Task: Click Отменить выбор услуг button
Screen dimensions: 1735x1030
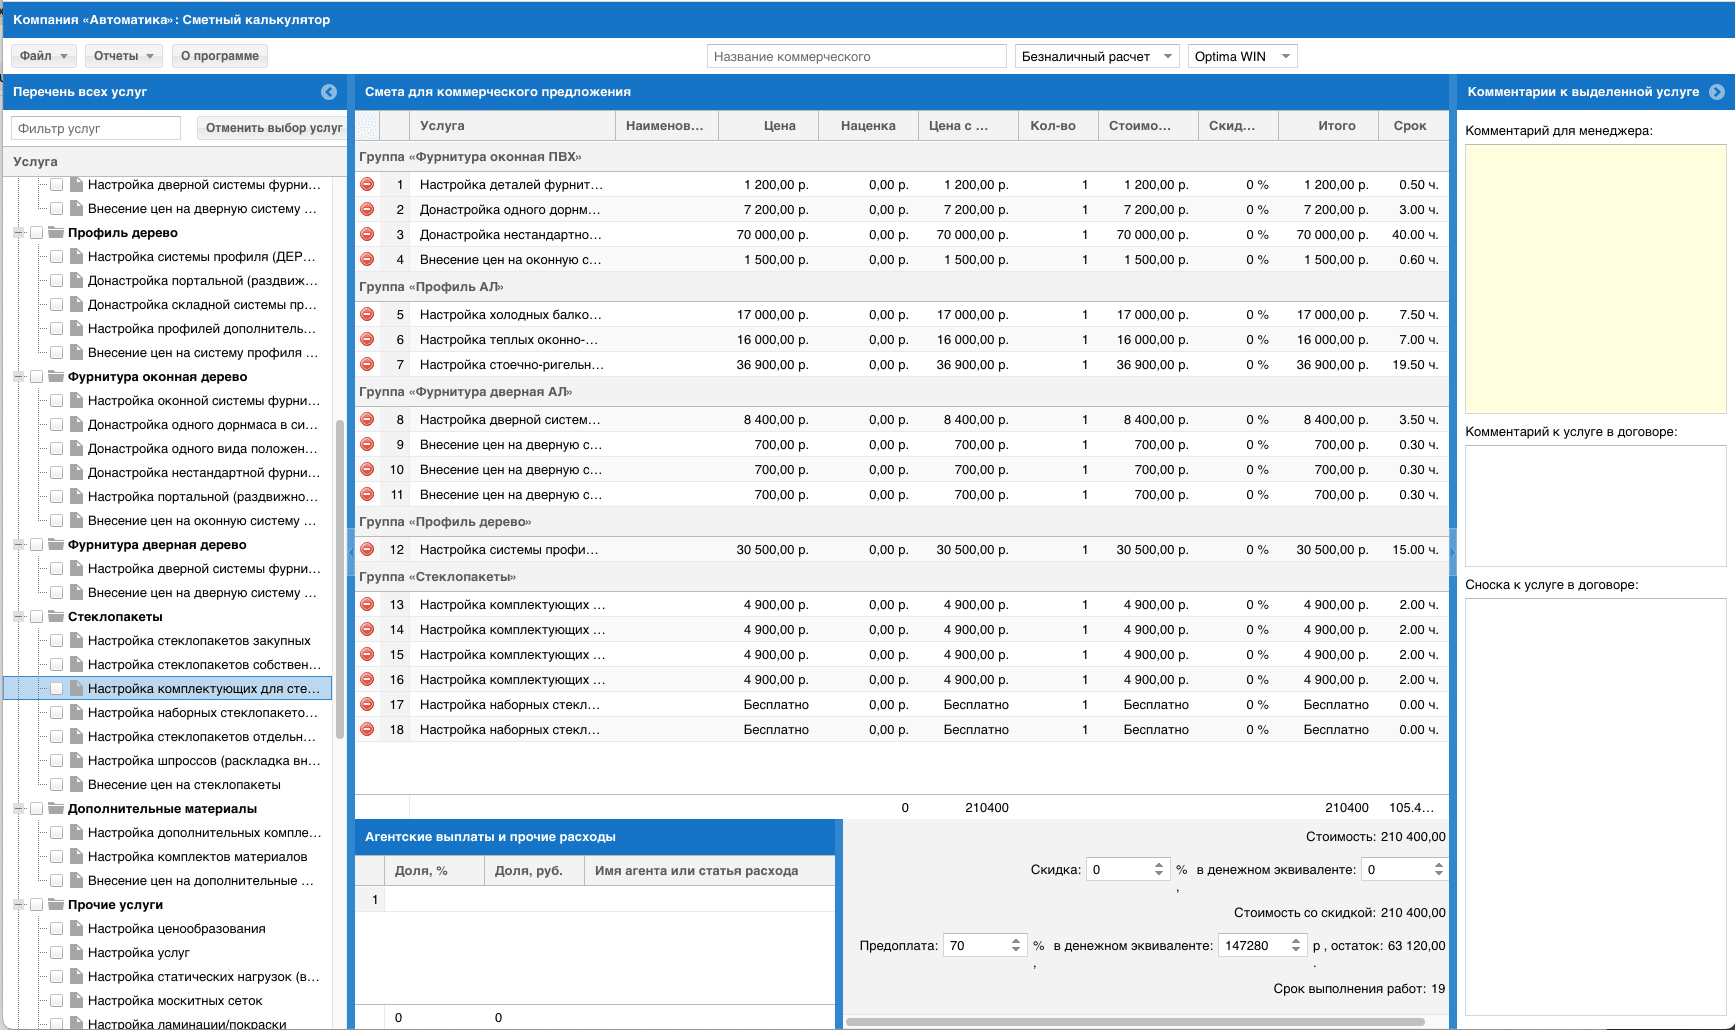Action: tap(273, 128)
